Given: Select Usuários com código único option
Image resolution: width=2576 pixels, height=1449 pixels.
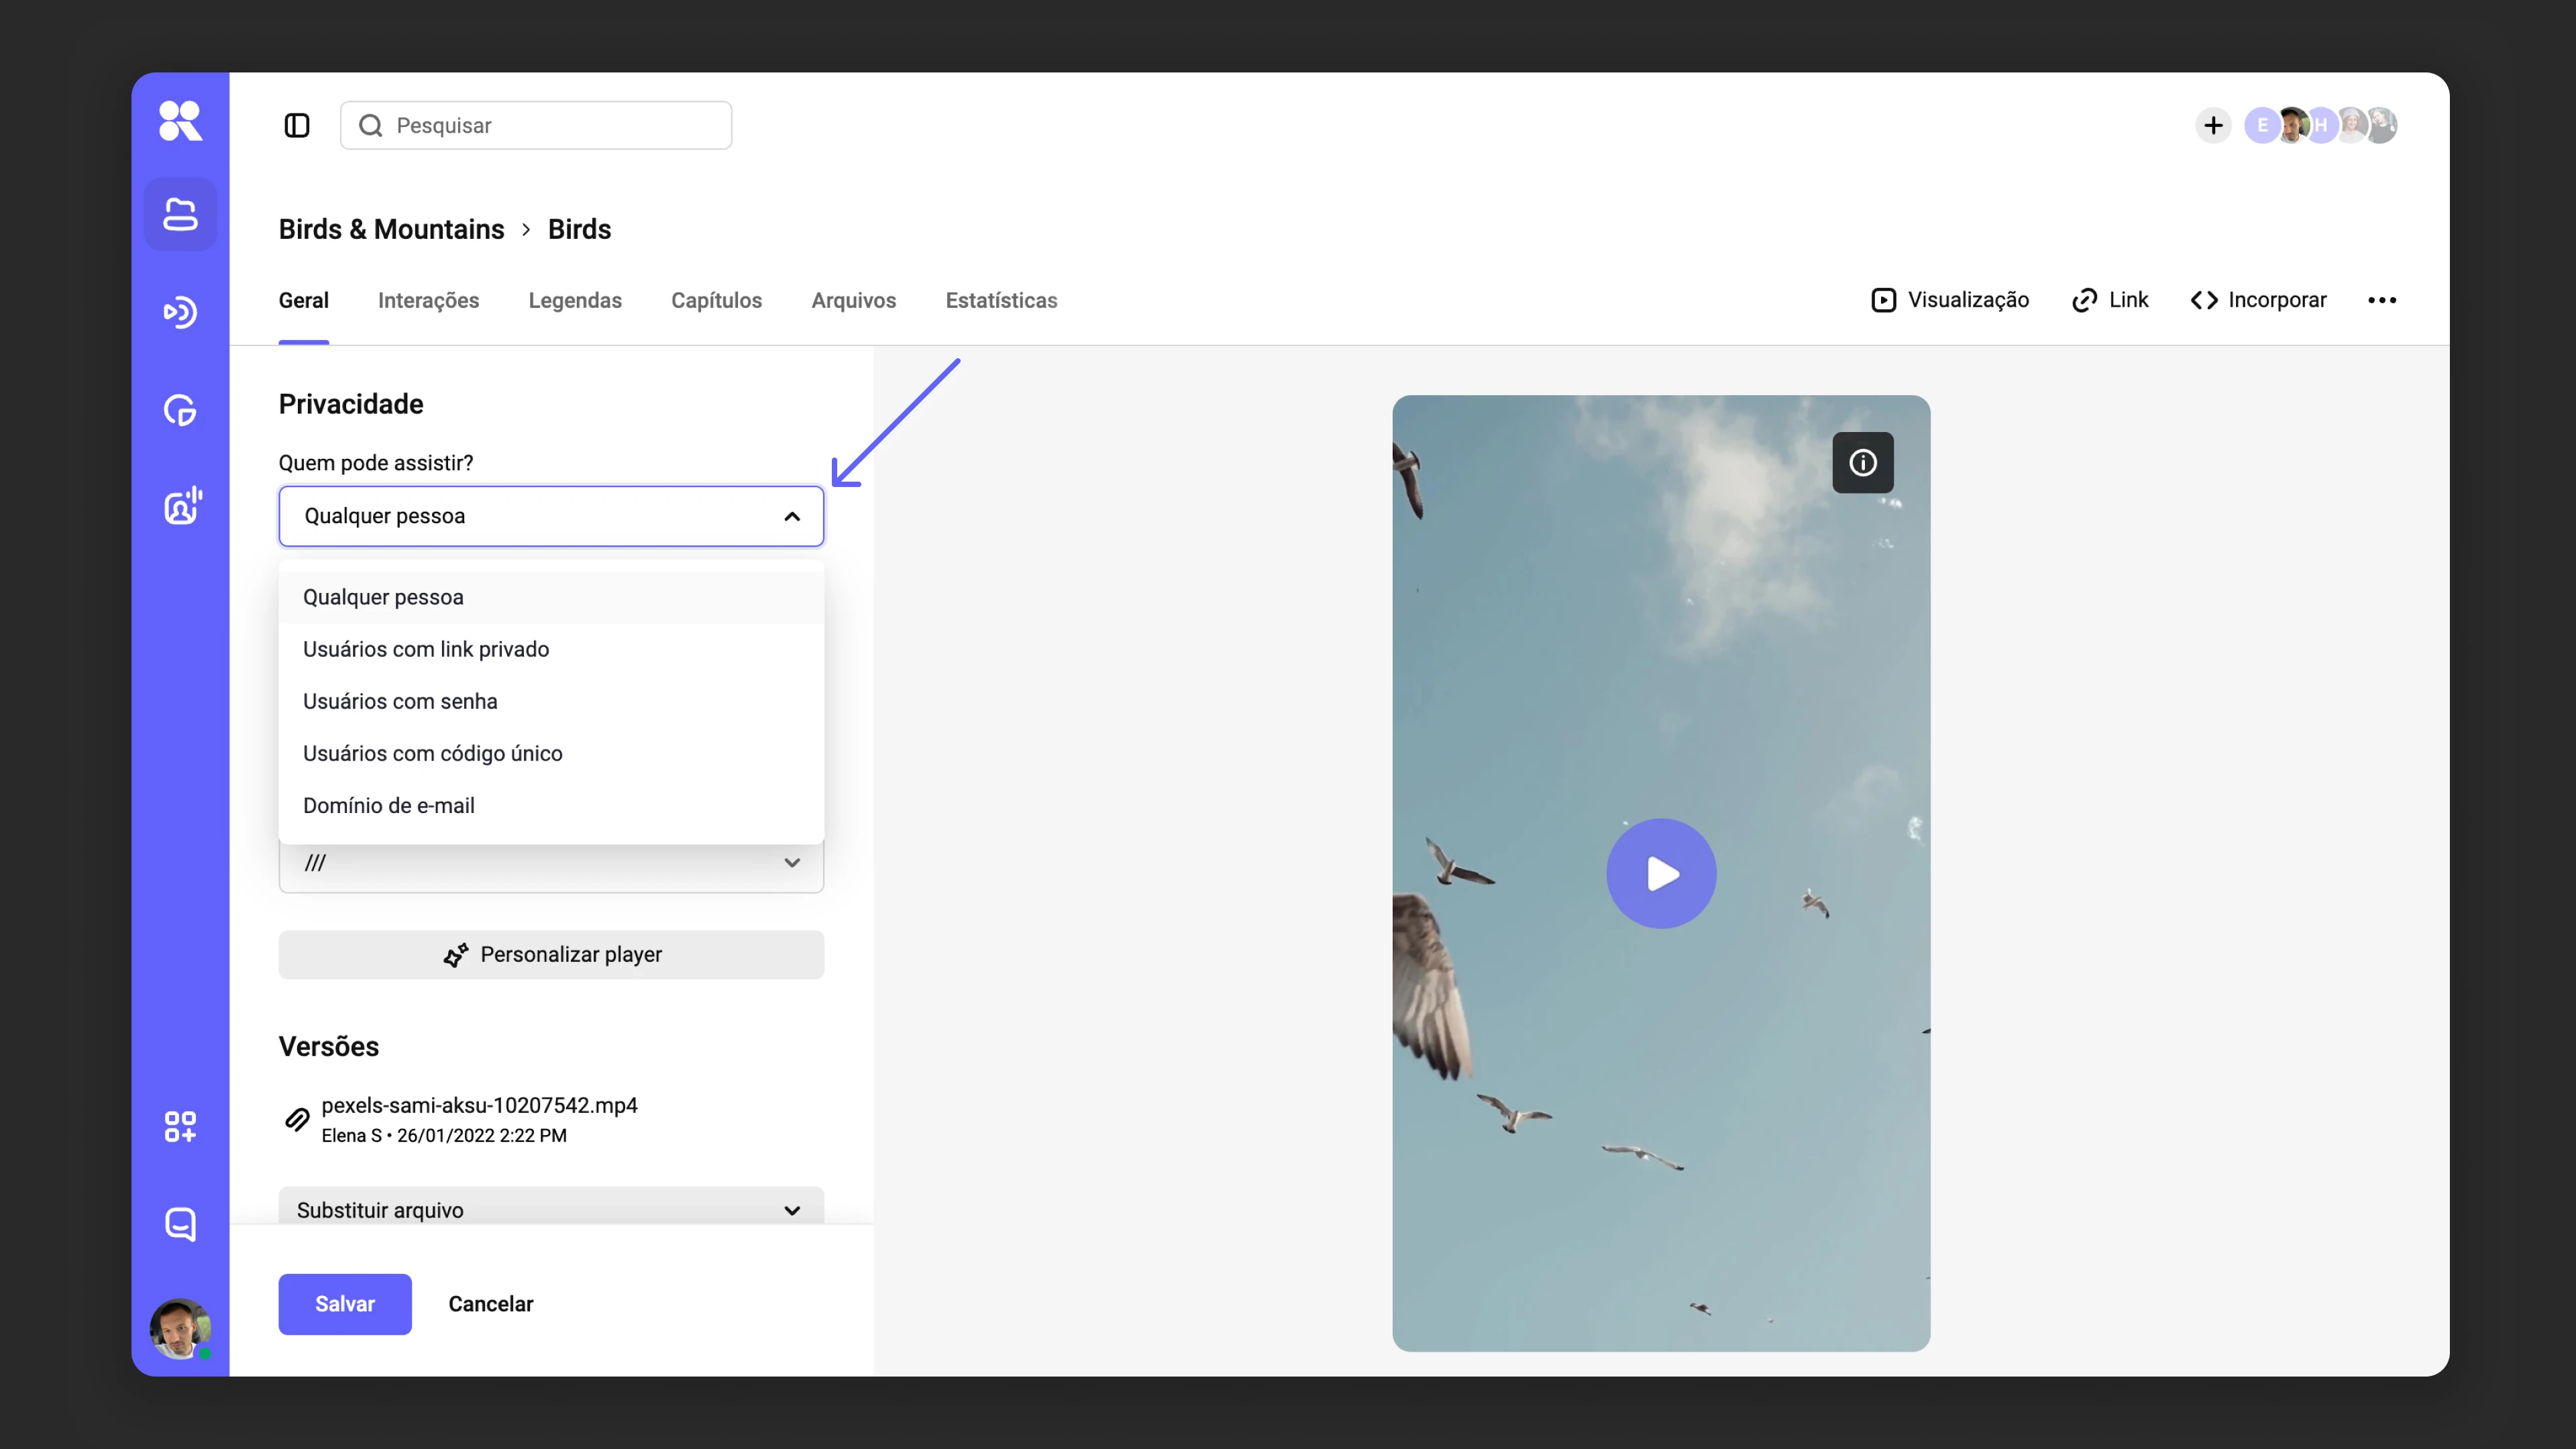Looking at the screenshot, I should tap(551, 753).
